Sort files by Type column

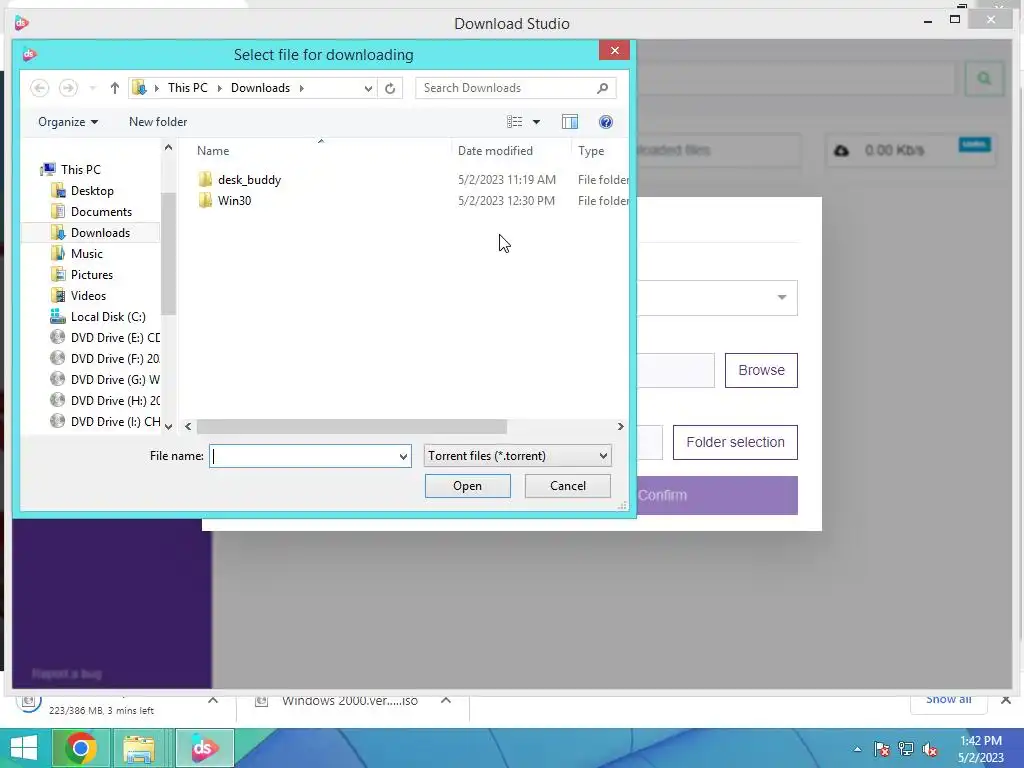click(x=591, y=151)
